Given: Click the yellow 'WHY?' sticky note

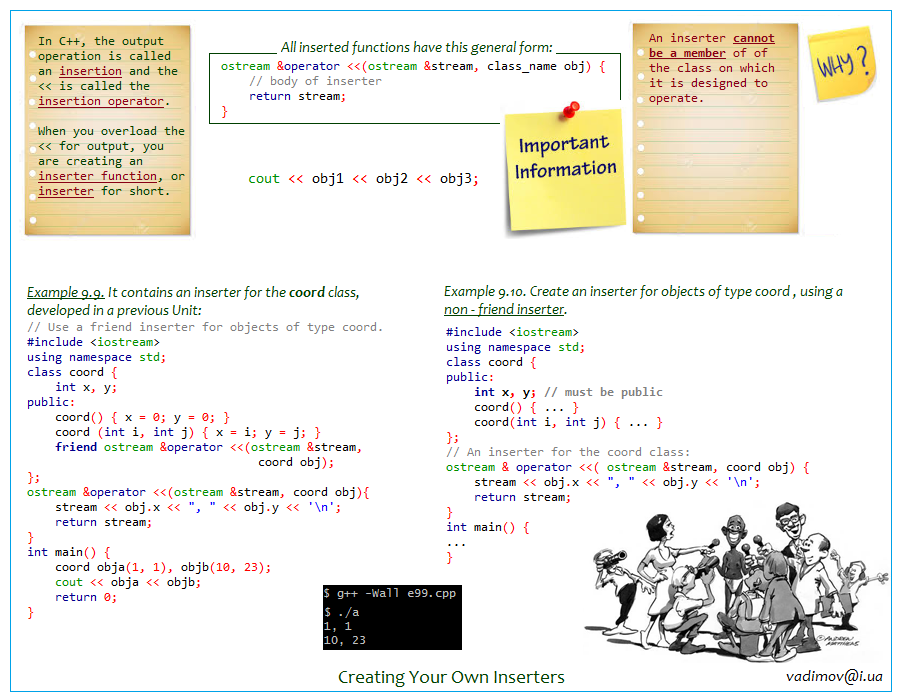Looking at the screenshot, I should (841, 64).
